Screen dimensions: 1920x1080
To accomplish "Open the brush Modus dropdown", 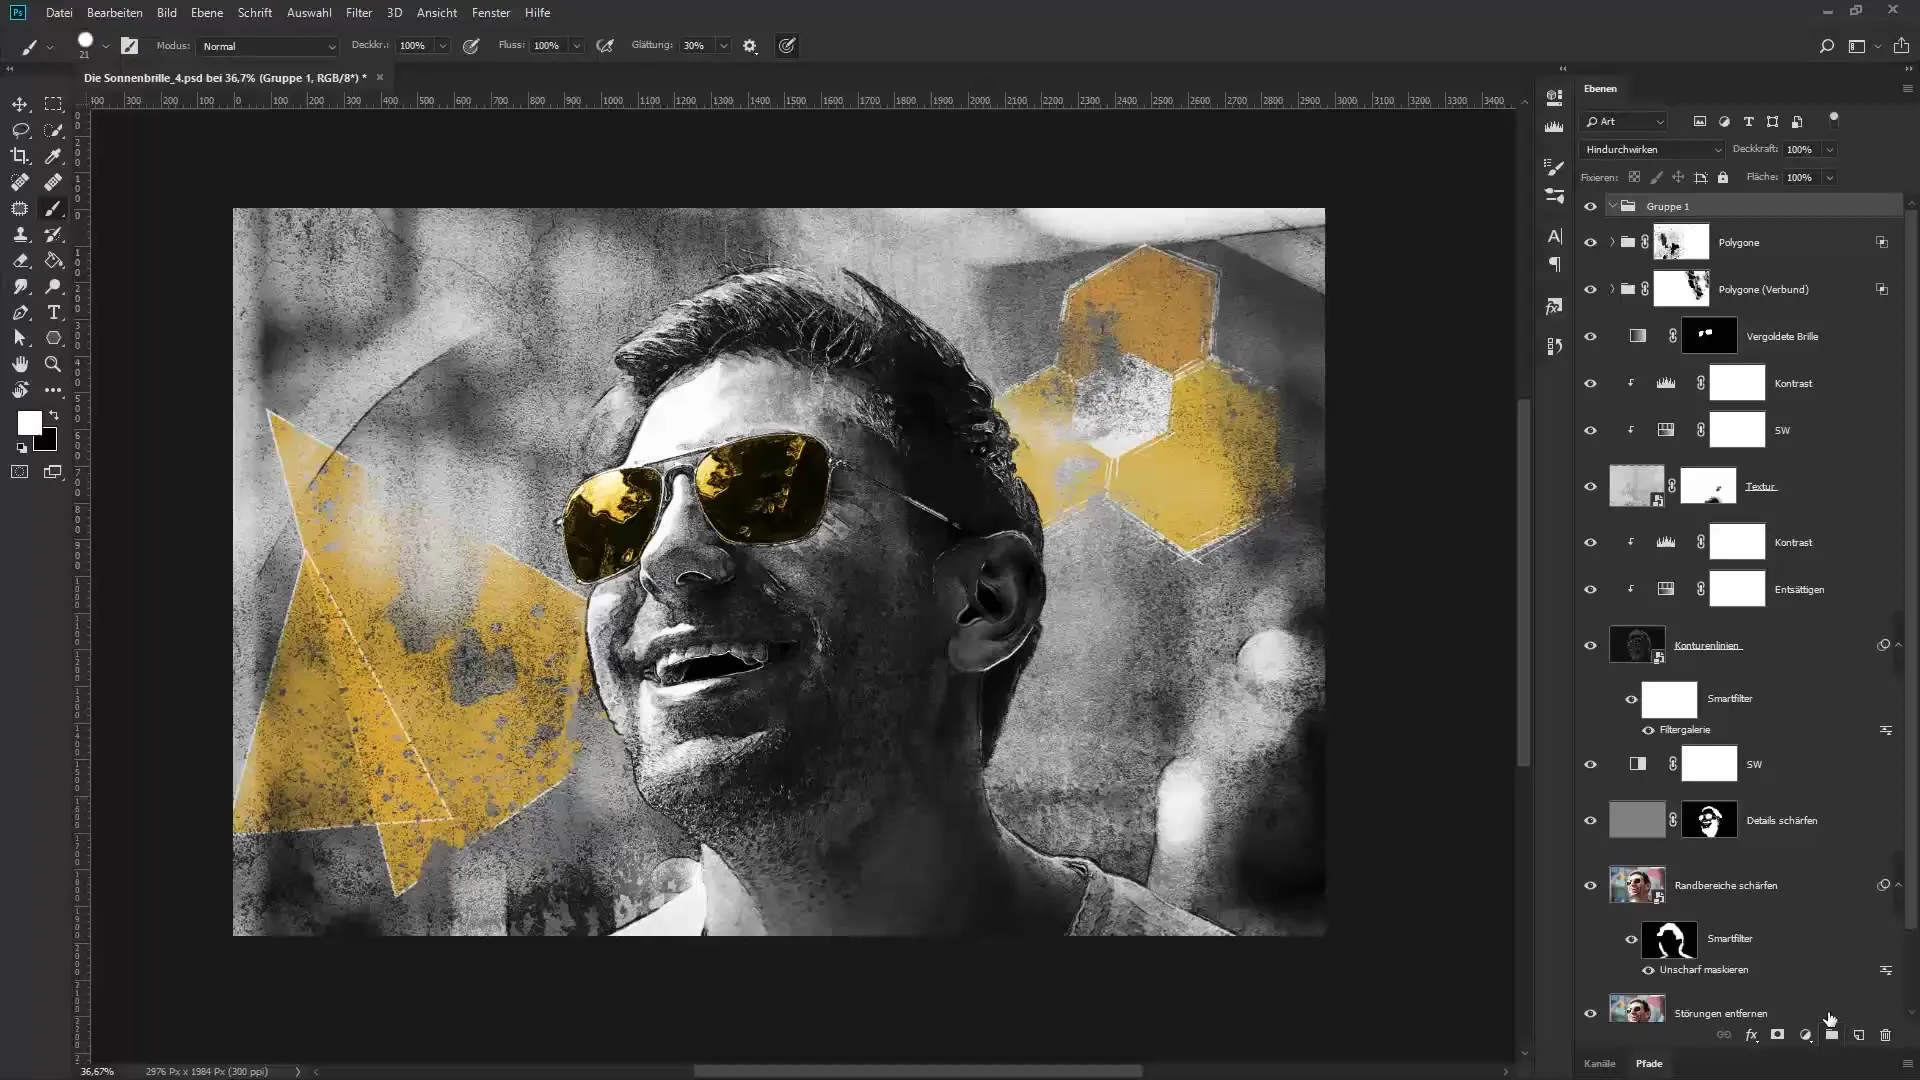I will [268, 46].
